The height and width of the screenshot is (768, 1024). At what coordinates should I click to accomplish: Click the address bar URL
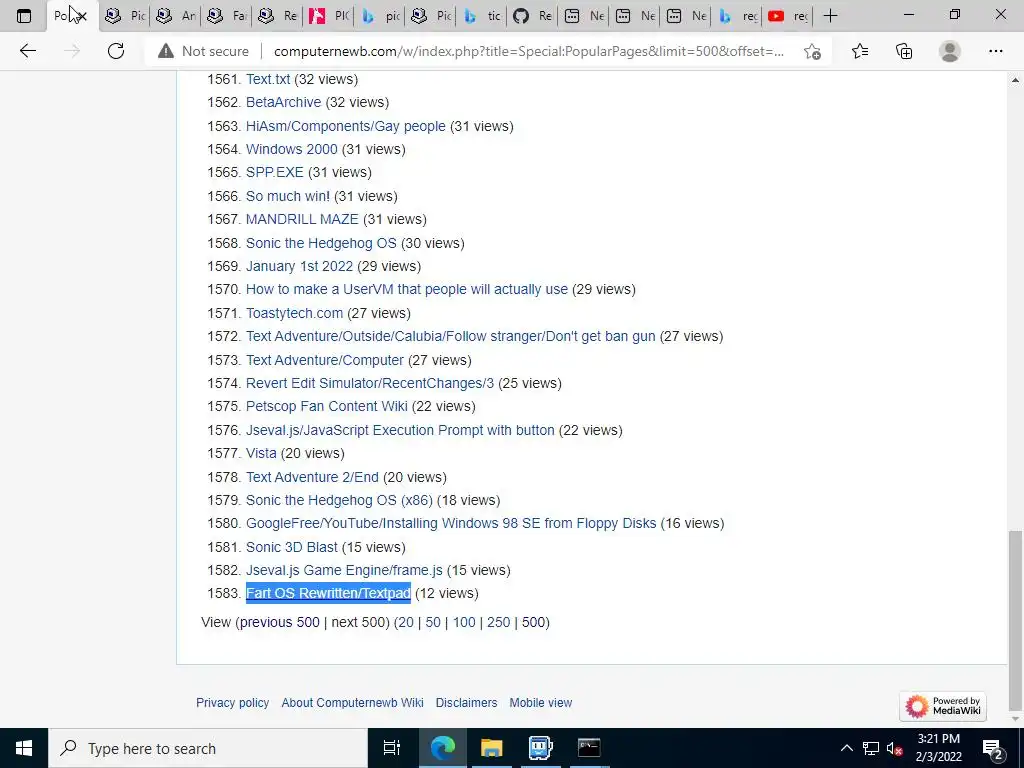coord(528,51)
